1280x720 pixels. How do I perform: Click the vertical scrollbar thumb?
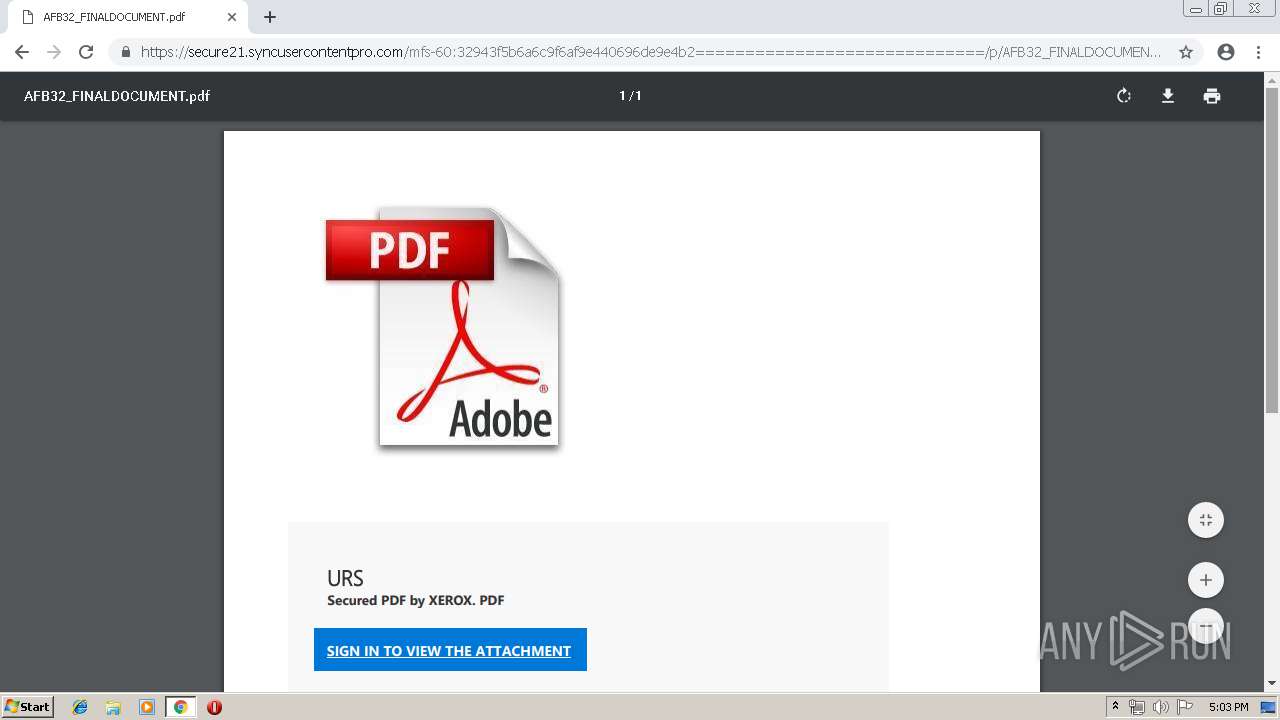pos(1272,250)
